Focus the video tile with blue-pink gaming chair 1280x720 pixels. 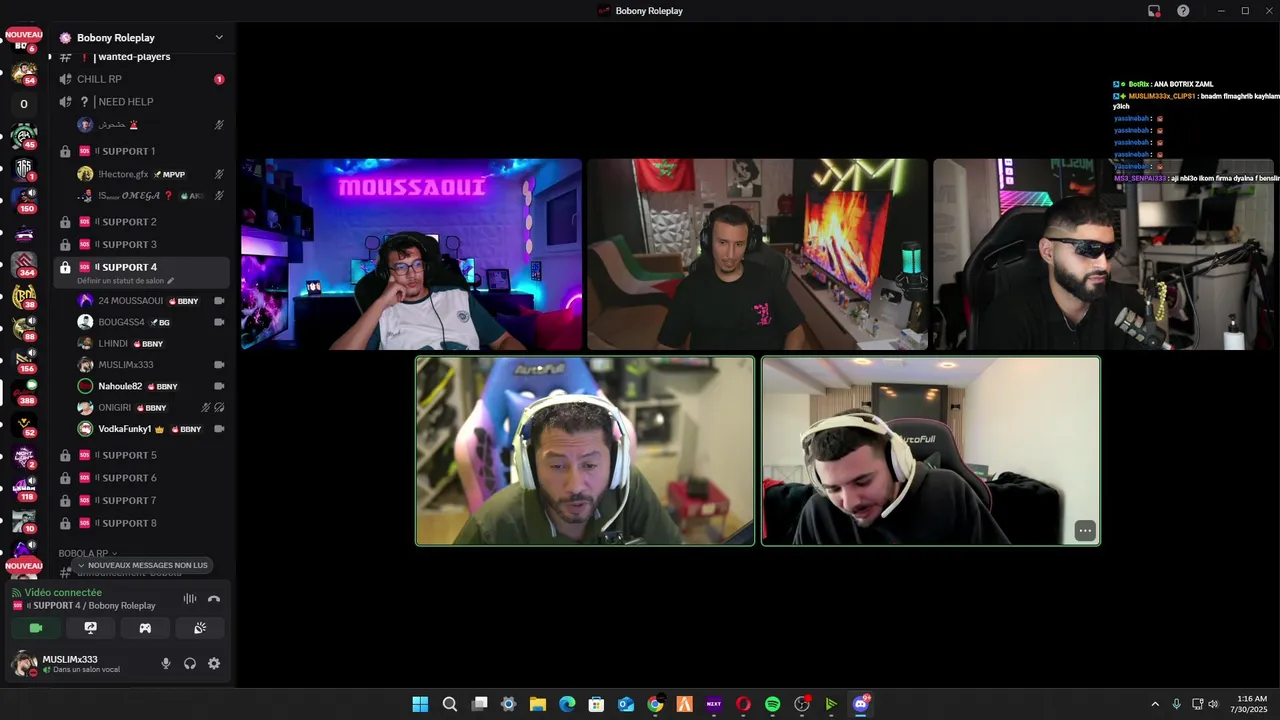[x=585, y=451]
